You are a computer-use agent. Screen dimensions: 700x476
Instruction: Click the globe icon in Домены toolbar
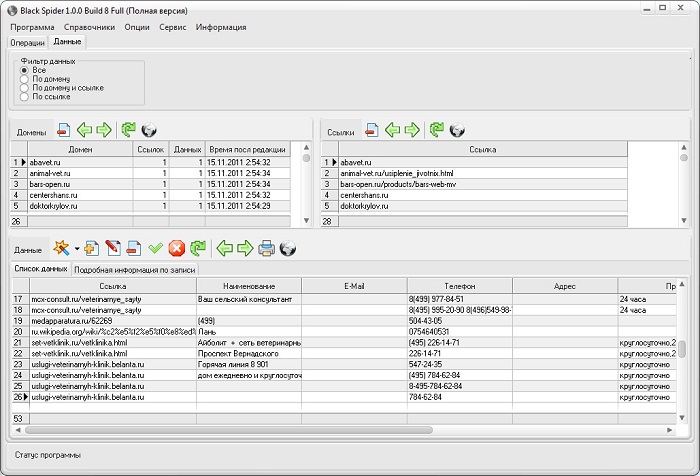[149, 130]
